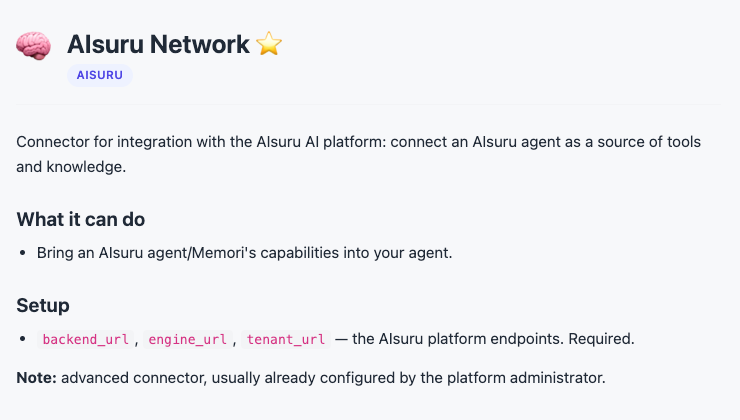Click the brain emoji icon
Screen dimensions: 740x420
(x=33, y=46)
